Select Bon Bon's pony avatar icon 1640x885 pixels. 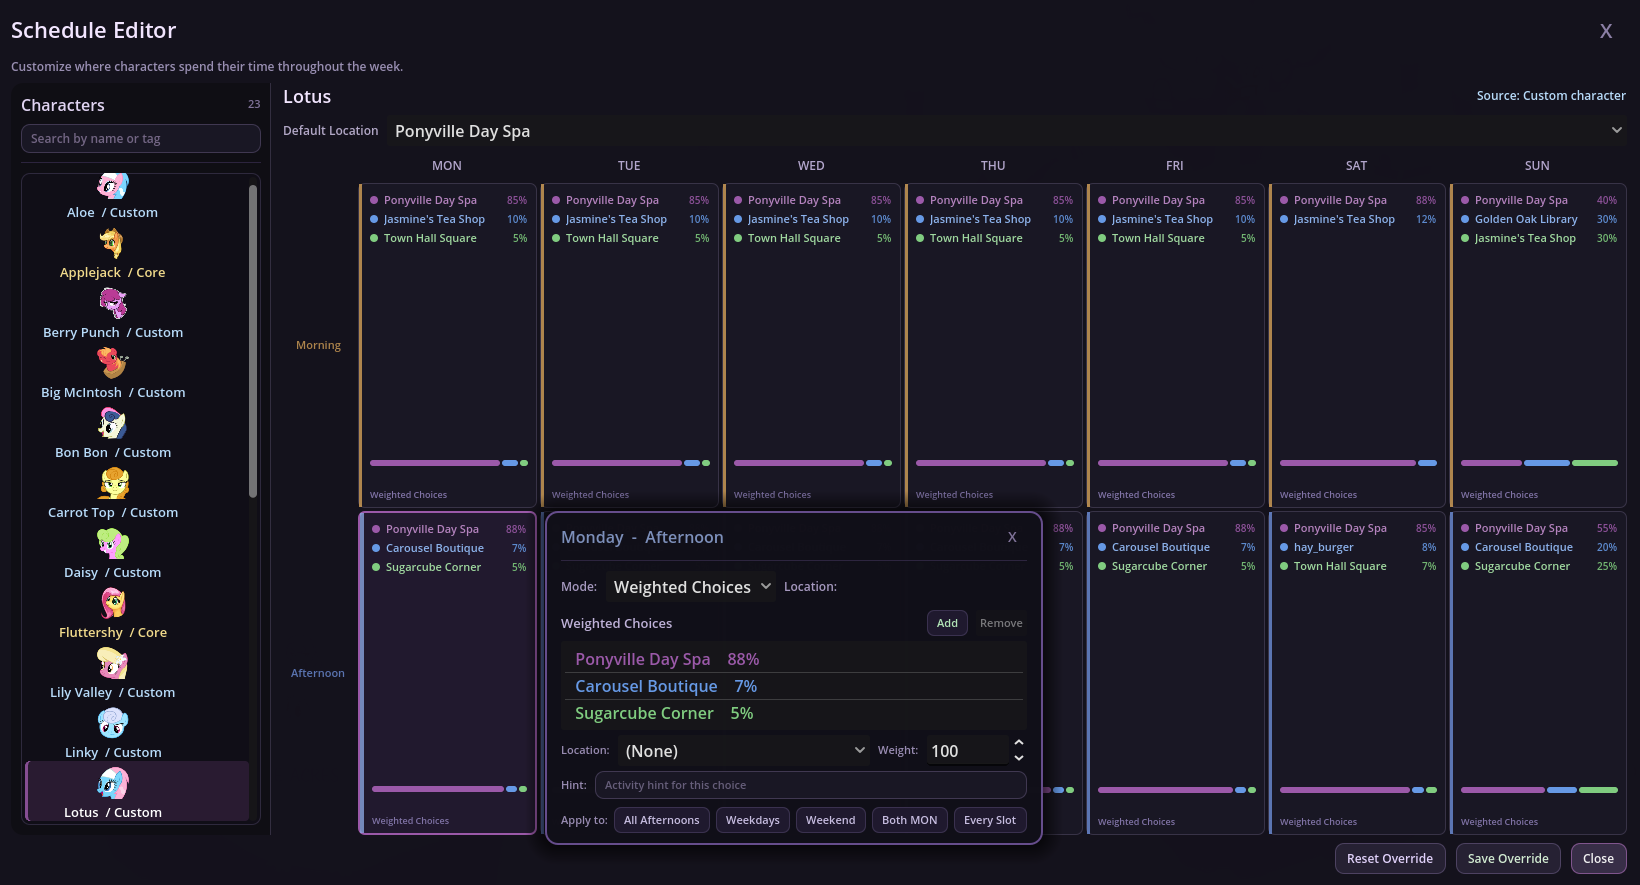pos(113,423)
